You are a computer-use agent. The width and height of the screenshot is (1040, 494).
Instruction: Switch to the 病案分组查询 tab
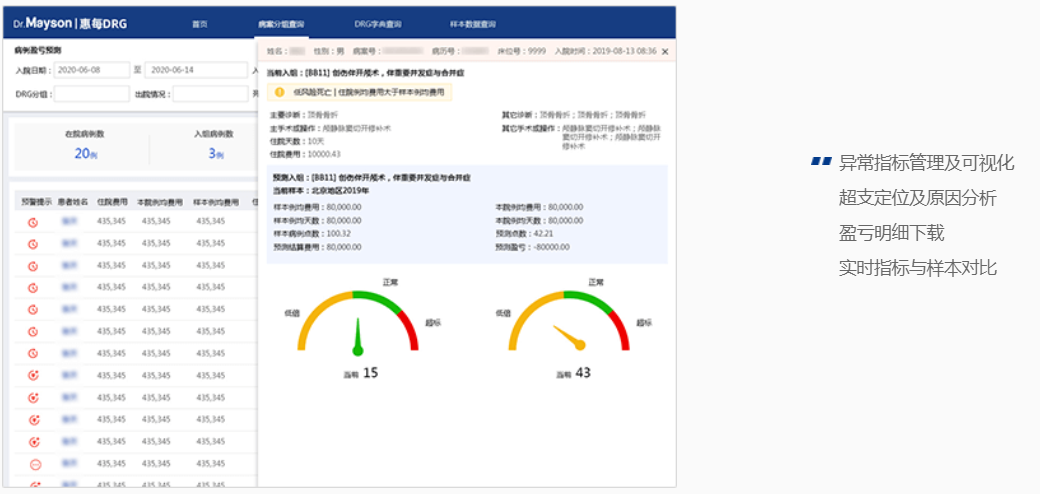pos(281,25)
